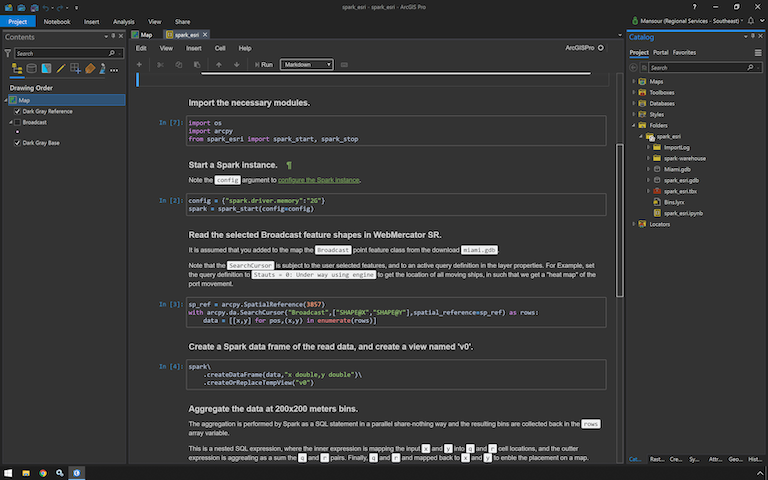Open the Share ribbon tab
768x480 pixels.
click(x=182, y=22)
